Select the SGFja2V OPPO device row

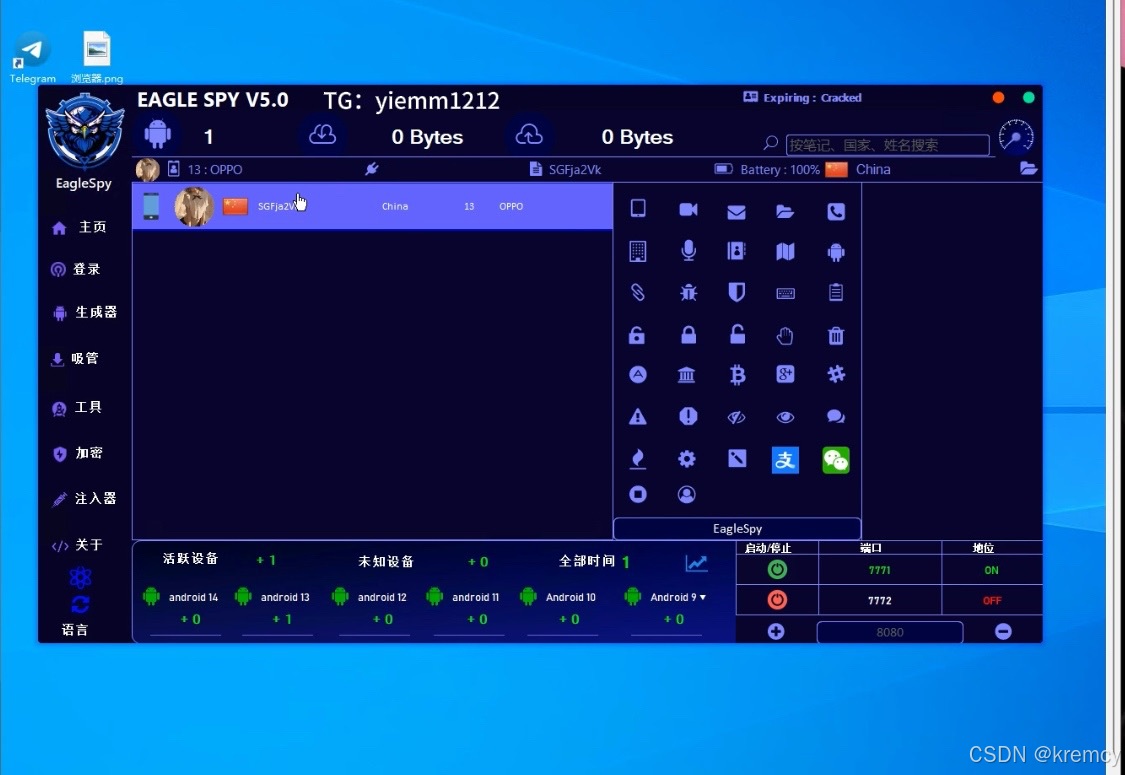[372, 206]
